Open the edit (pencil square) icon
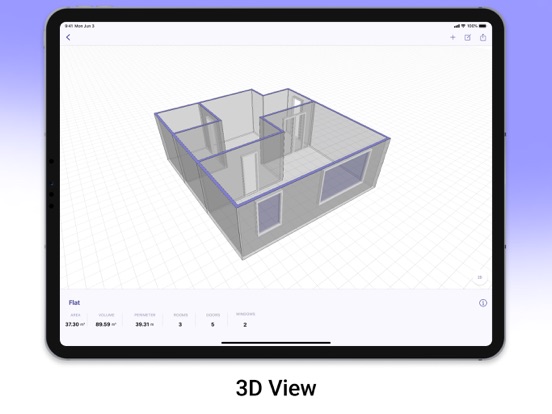The image size is (552, 414). click(x=468, y=37)
